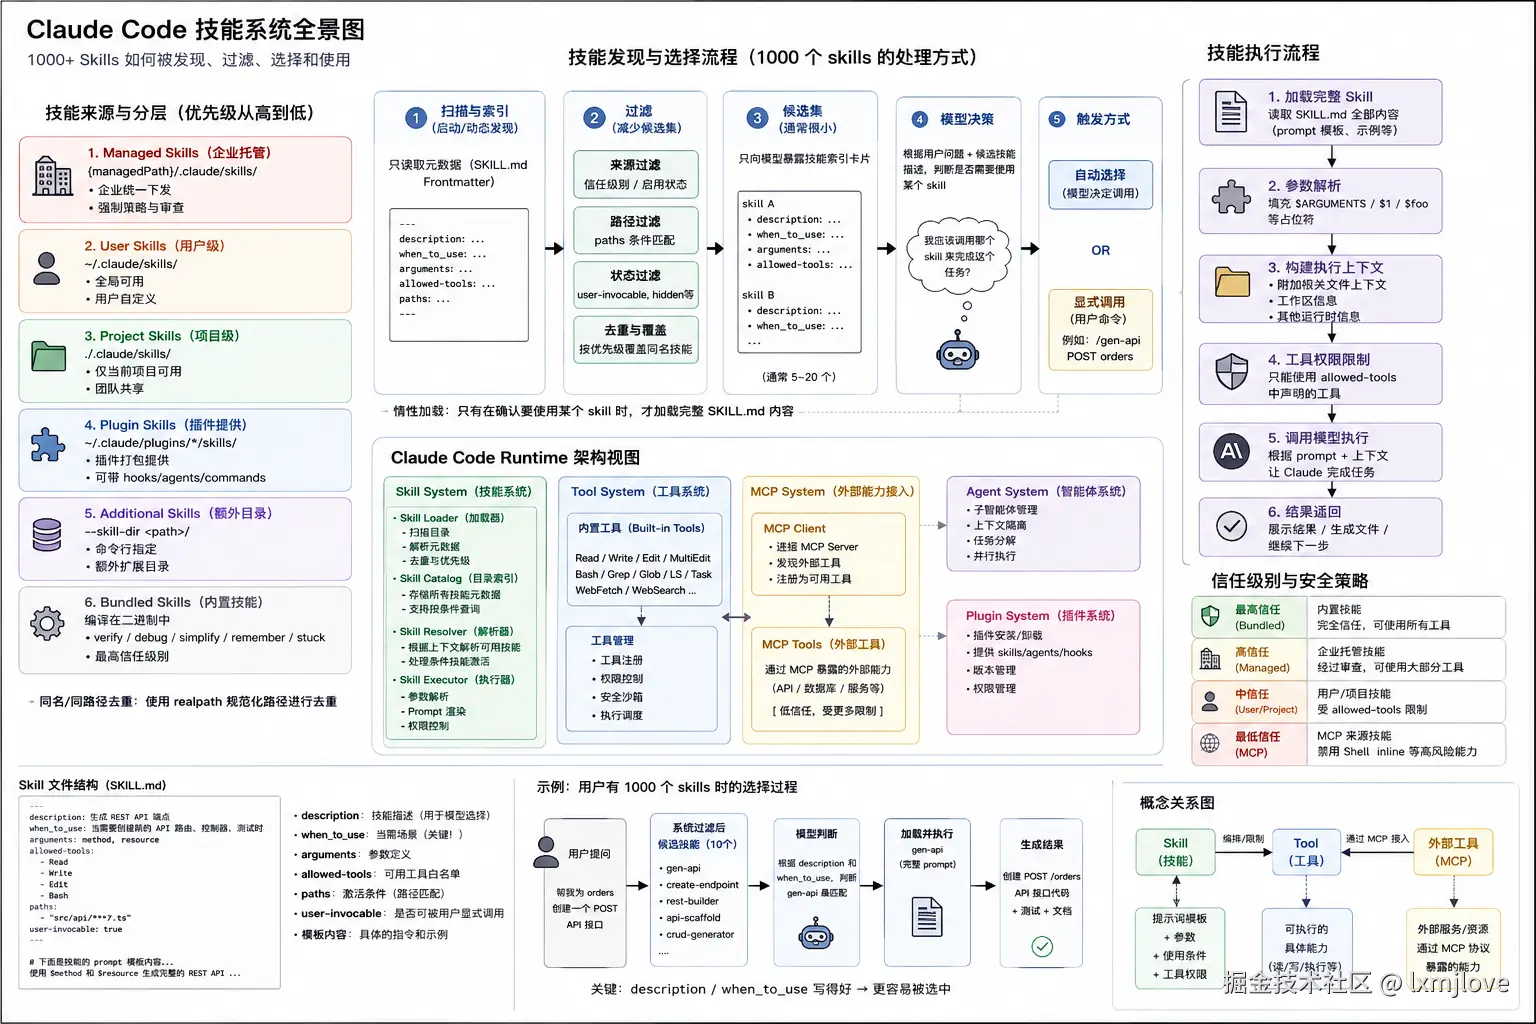Screen dimensions: 1536x1024
Task: Select the blue Tool (工具) concept box
Action: 1306,852
